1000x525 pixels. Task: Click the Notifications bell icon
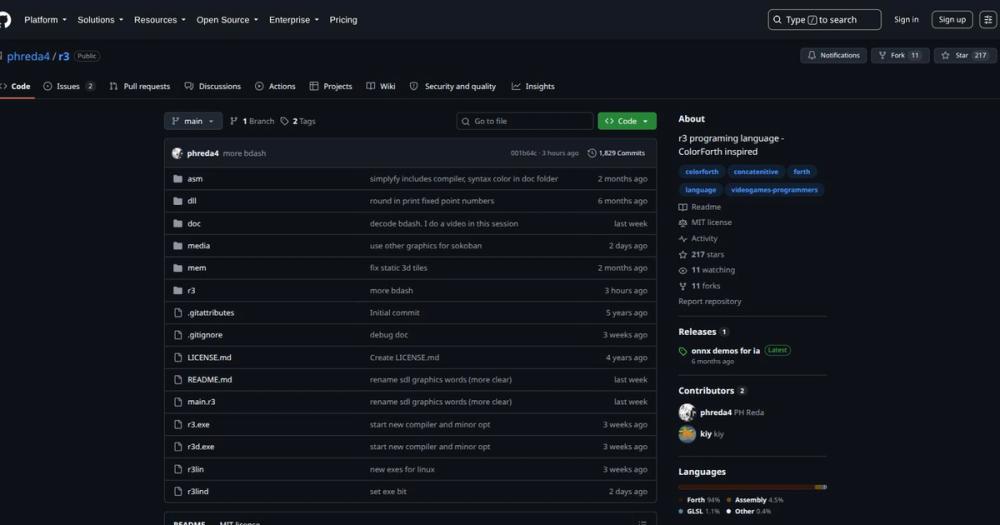click(x=811, y=55)
